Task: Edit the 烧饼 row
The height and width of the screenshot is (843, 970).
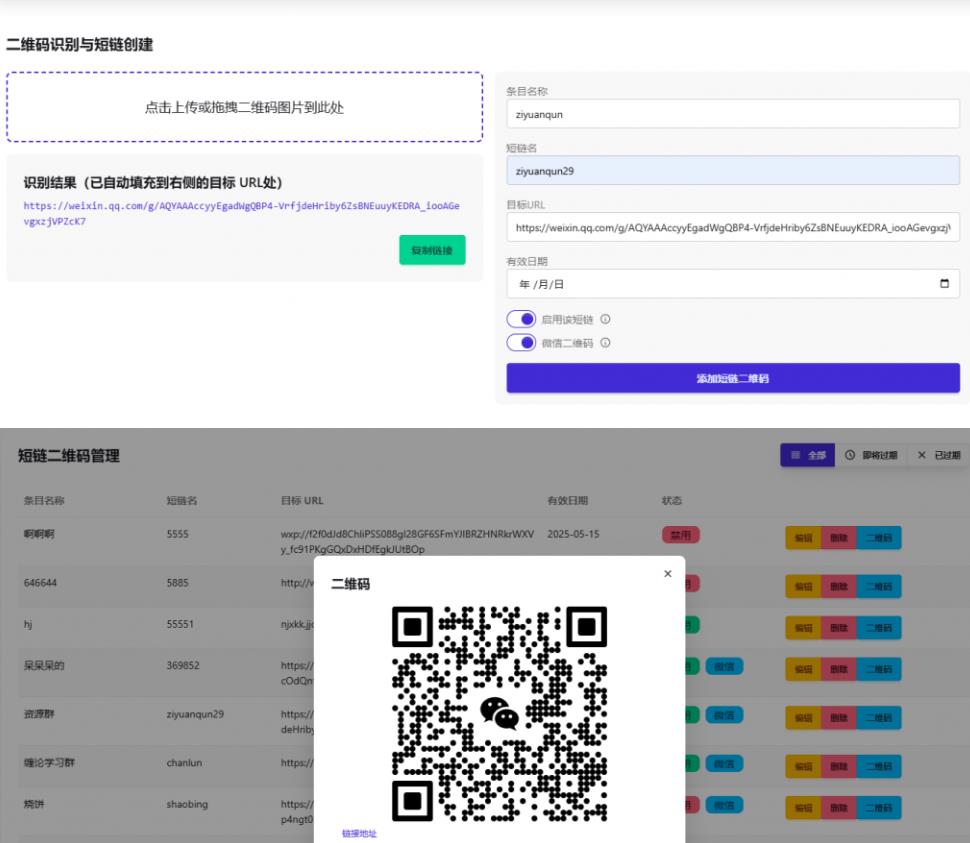Action: [x=803, y=808]
